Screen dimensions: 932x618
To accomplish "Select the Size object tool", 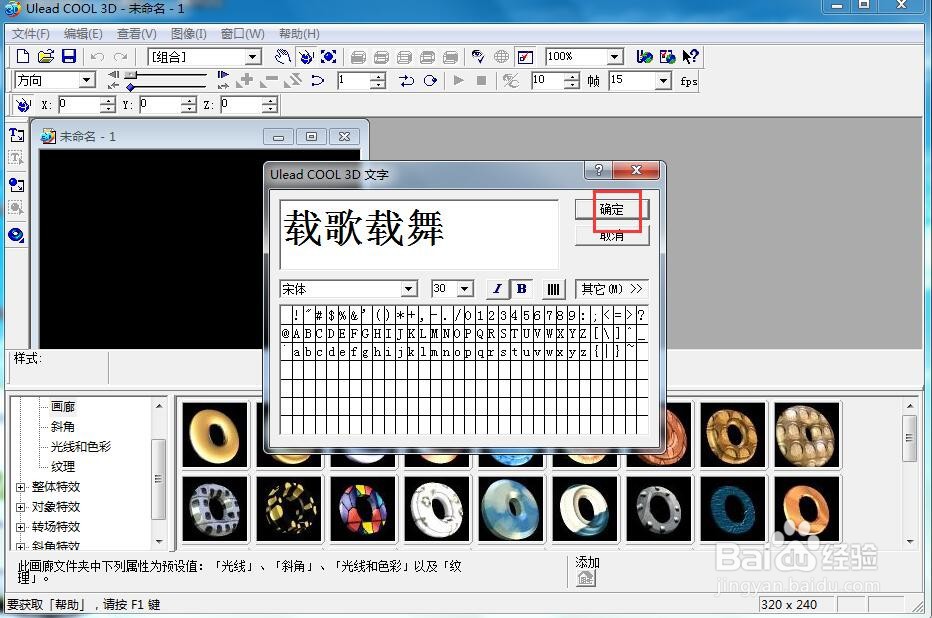I will click(329, 57).
